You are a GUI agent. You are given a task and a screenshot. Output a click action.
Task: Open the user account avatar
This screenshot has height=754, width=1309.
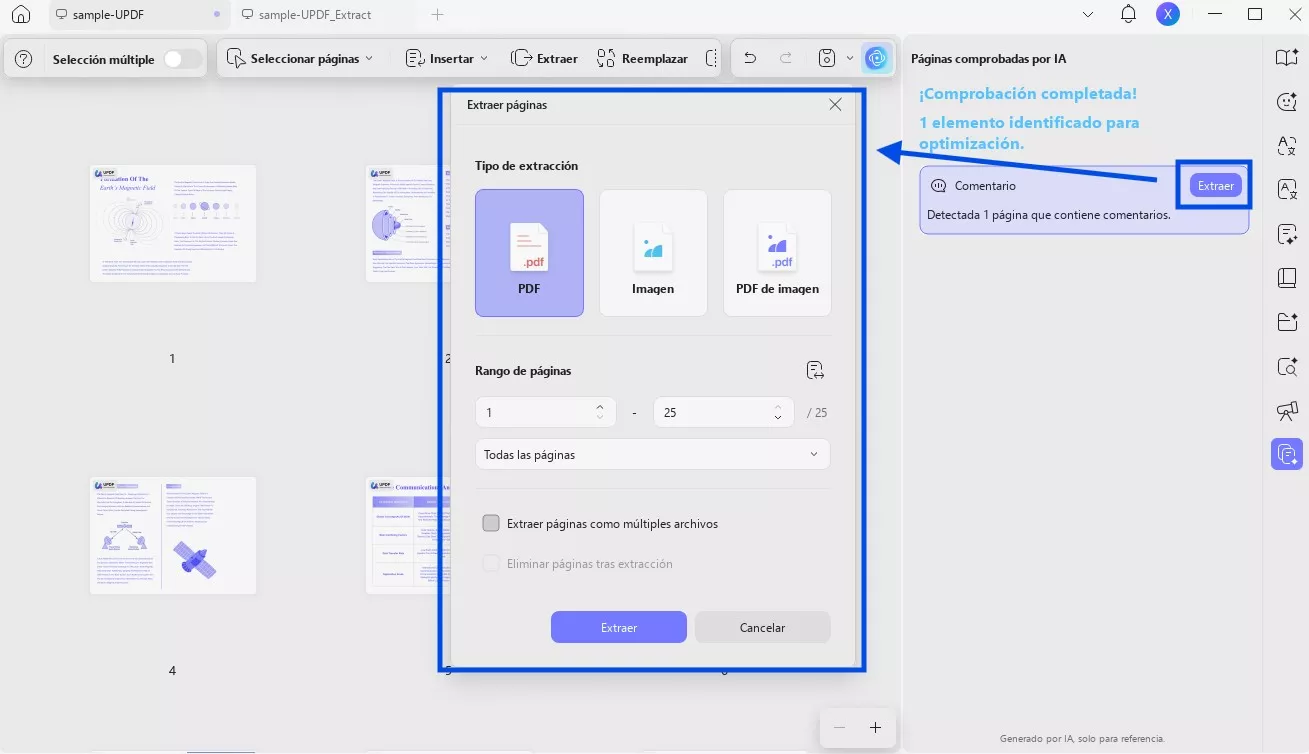pos(1167,14)
